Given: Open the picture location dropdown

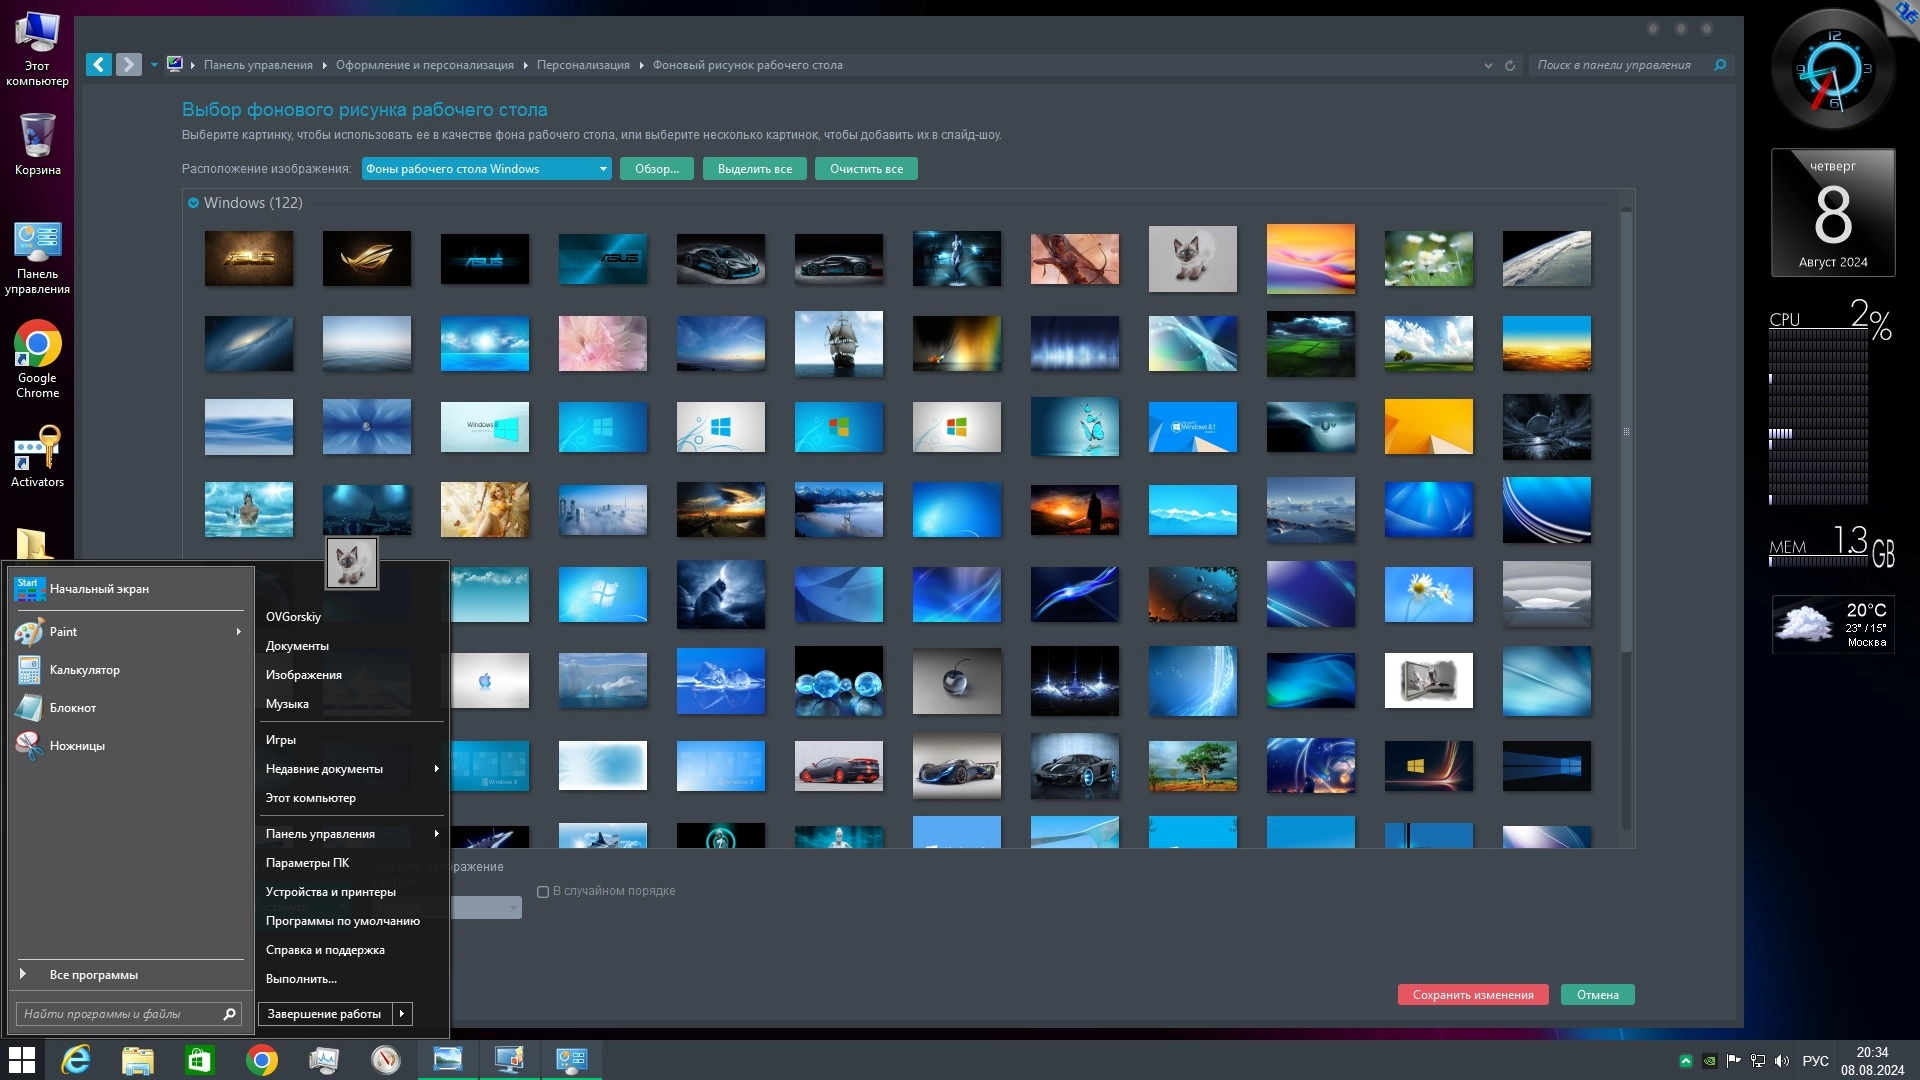Looking at the screenshot, I should point(486,169).
